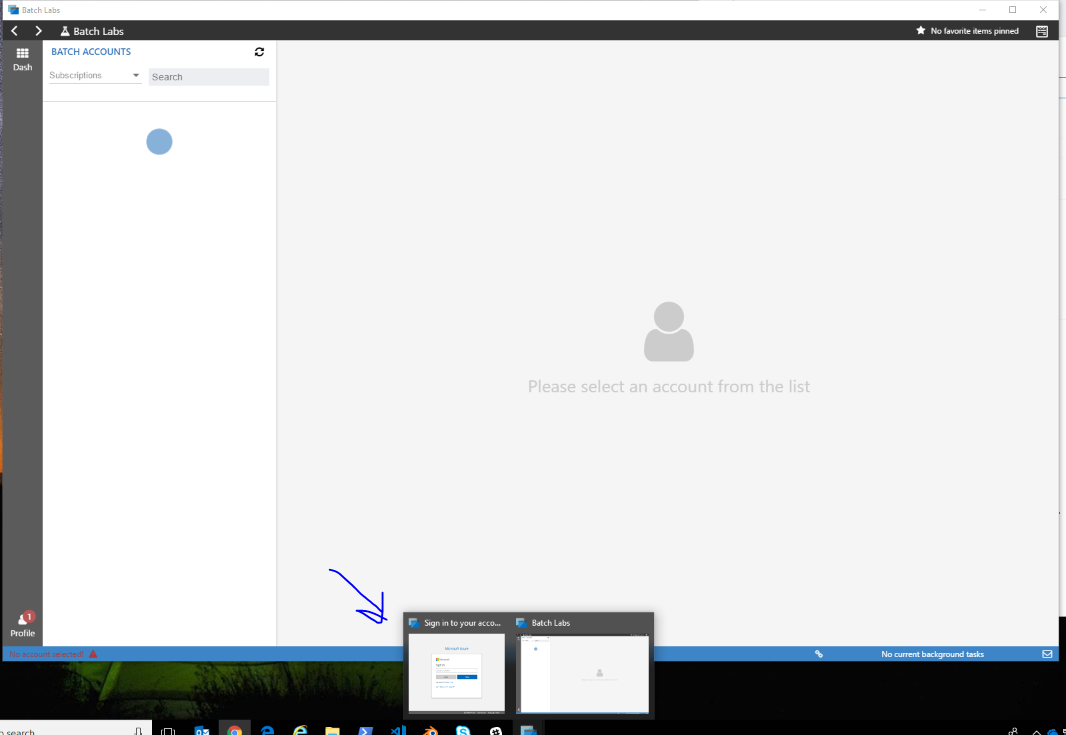Viewport: 1066px width, 735px height.
Task: Close the Batch Labs window
Action: click(1043, 10)
